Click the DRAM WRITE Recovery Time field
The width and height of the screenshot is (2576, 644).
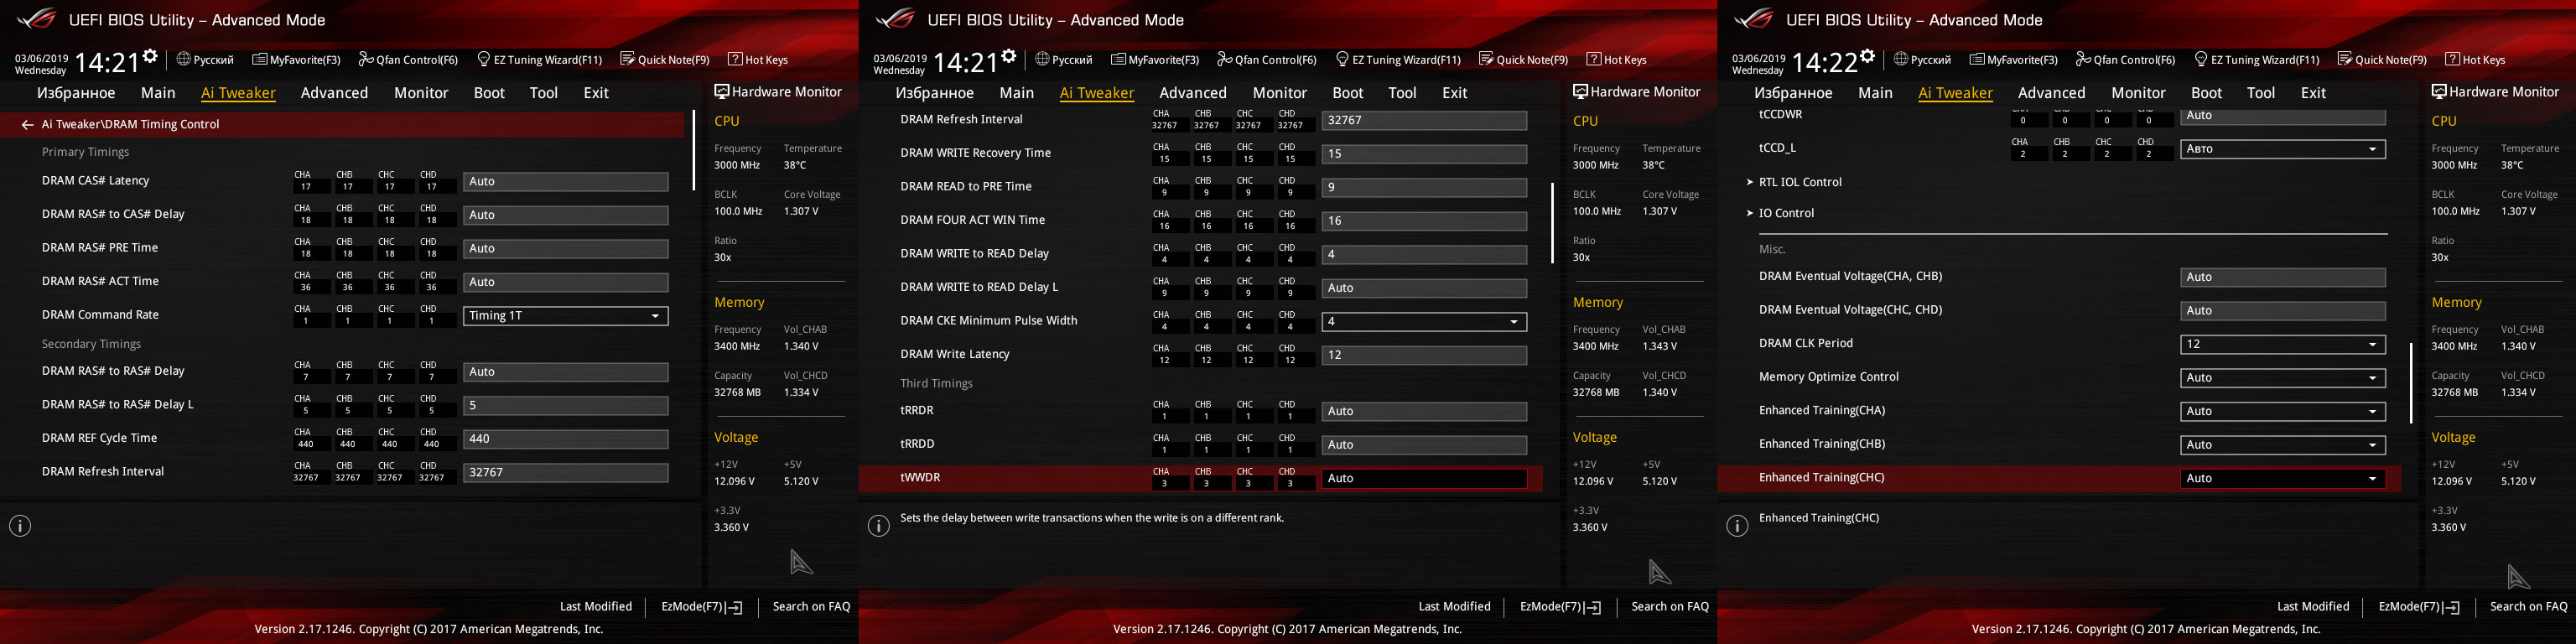(x=1425, y=154)
